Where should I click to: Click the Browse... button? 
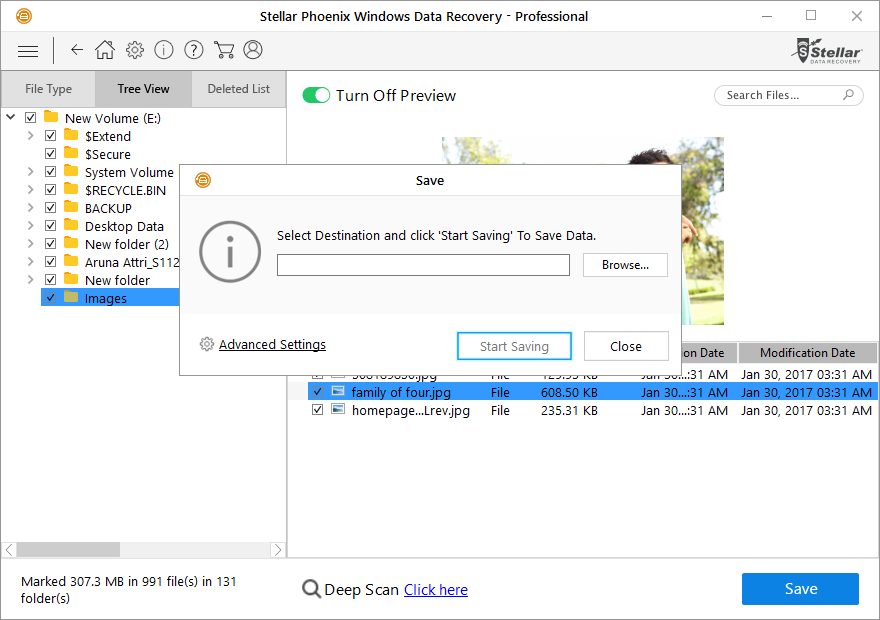pyautogui.click(x=625, y=265)
